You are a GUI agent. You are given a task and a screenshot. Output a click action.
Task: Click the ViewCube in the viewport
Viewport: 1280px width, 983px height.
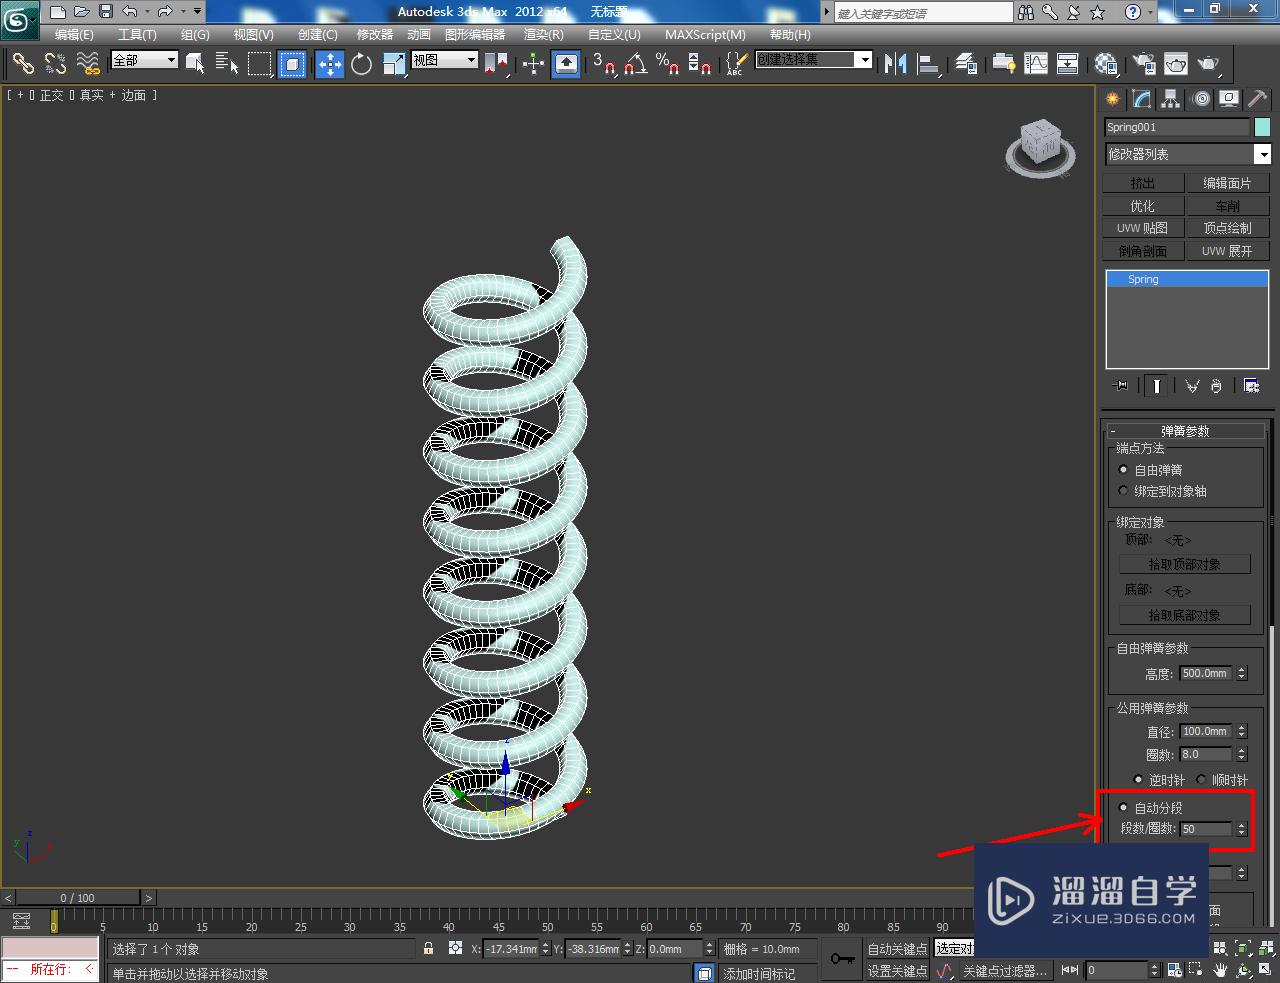click(x=1040, y=148)
